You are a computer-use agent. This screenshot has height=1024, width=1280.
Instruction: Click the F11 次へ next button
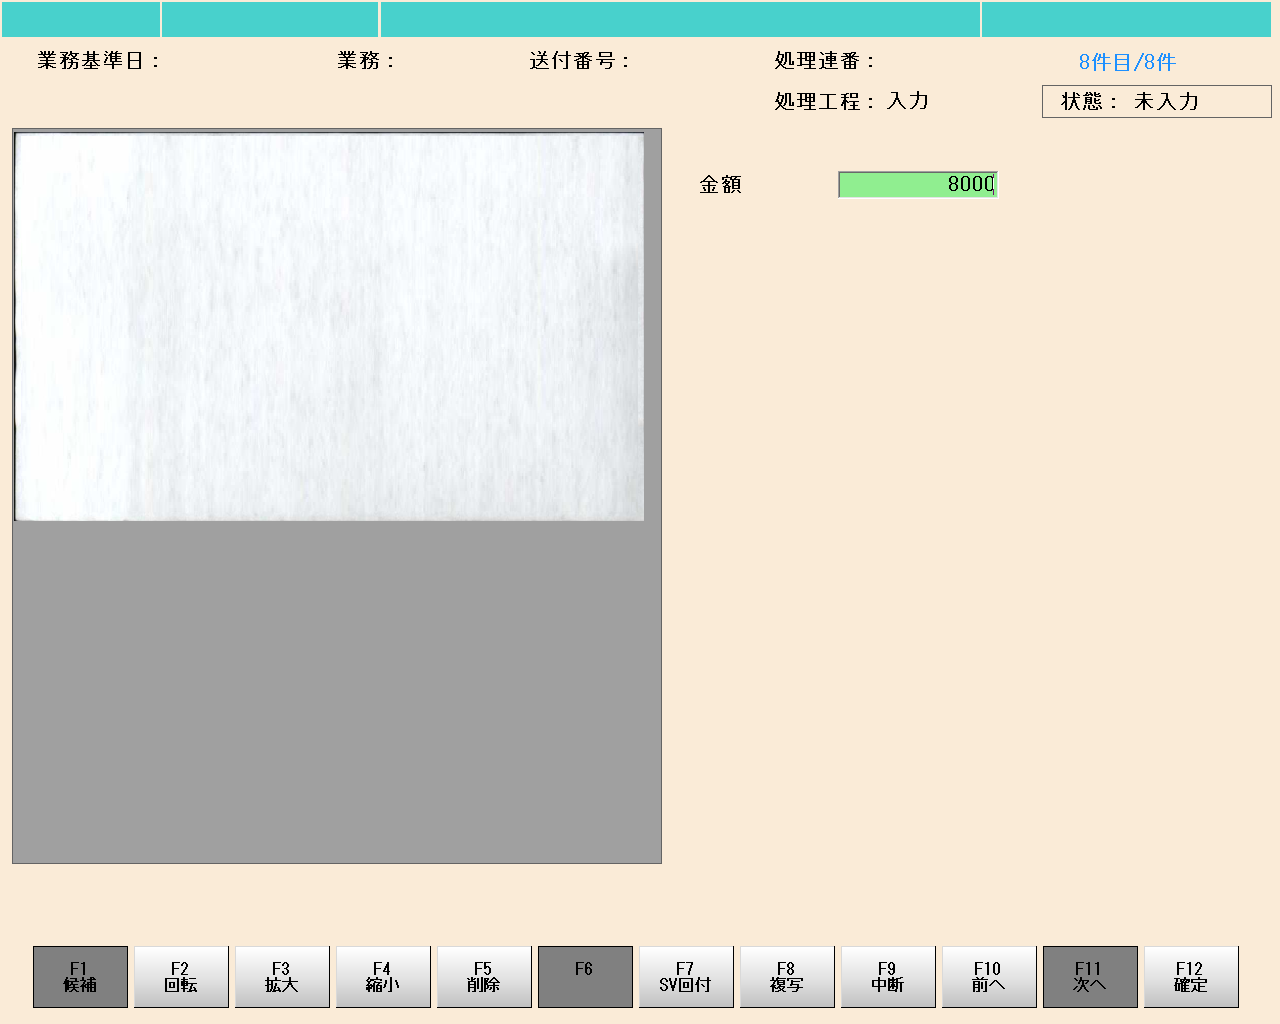[x=1090, y=976]
